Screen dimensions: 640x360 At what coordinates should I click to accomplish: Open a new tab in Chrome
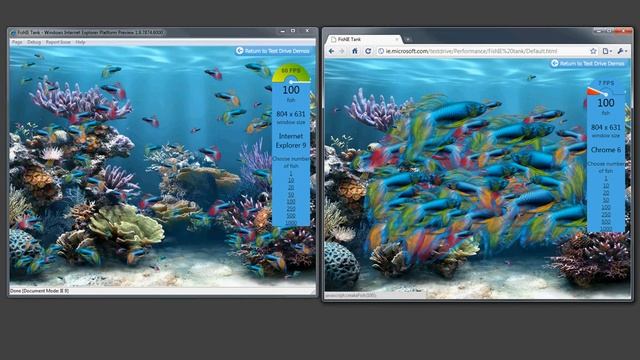408,39
